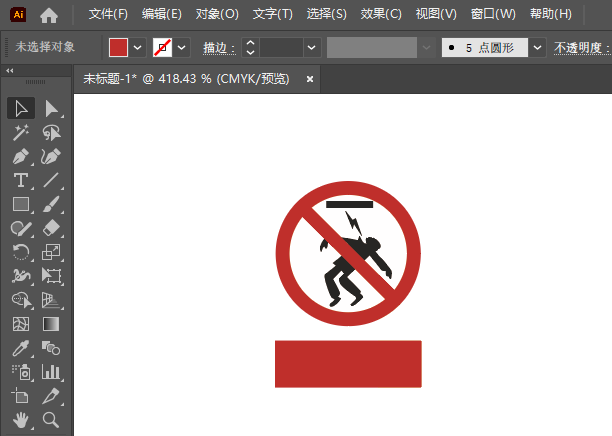Open the variable width profile dropdown

[x=427, y=48]
